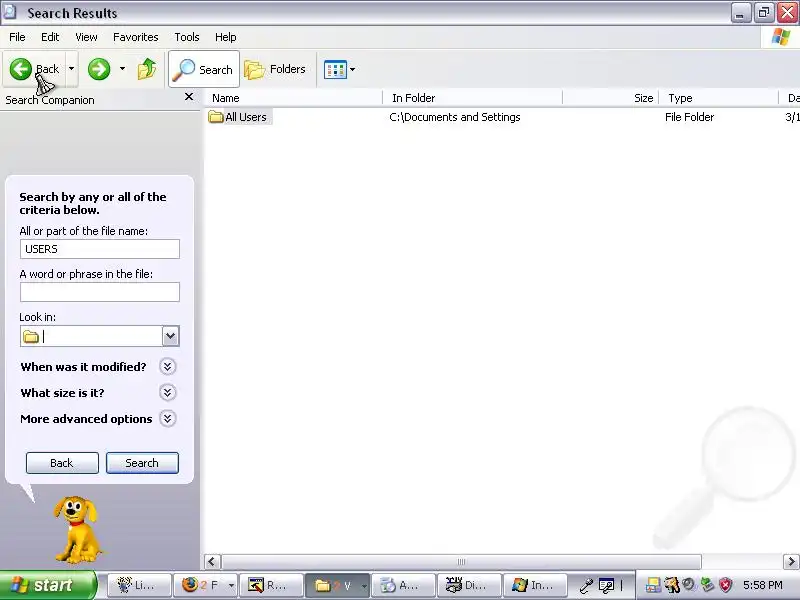The height and width of the screenshot is (600, 800).
Task: Click the Back button in Search Companion
Action: tap(62, 463)
